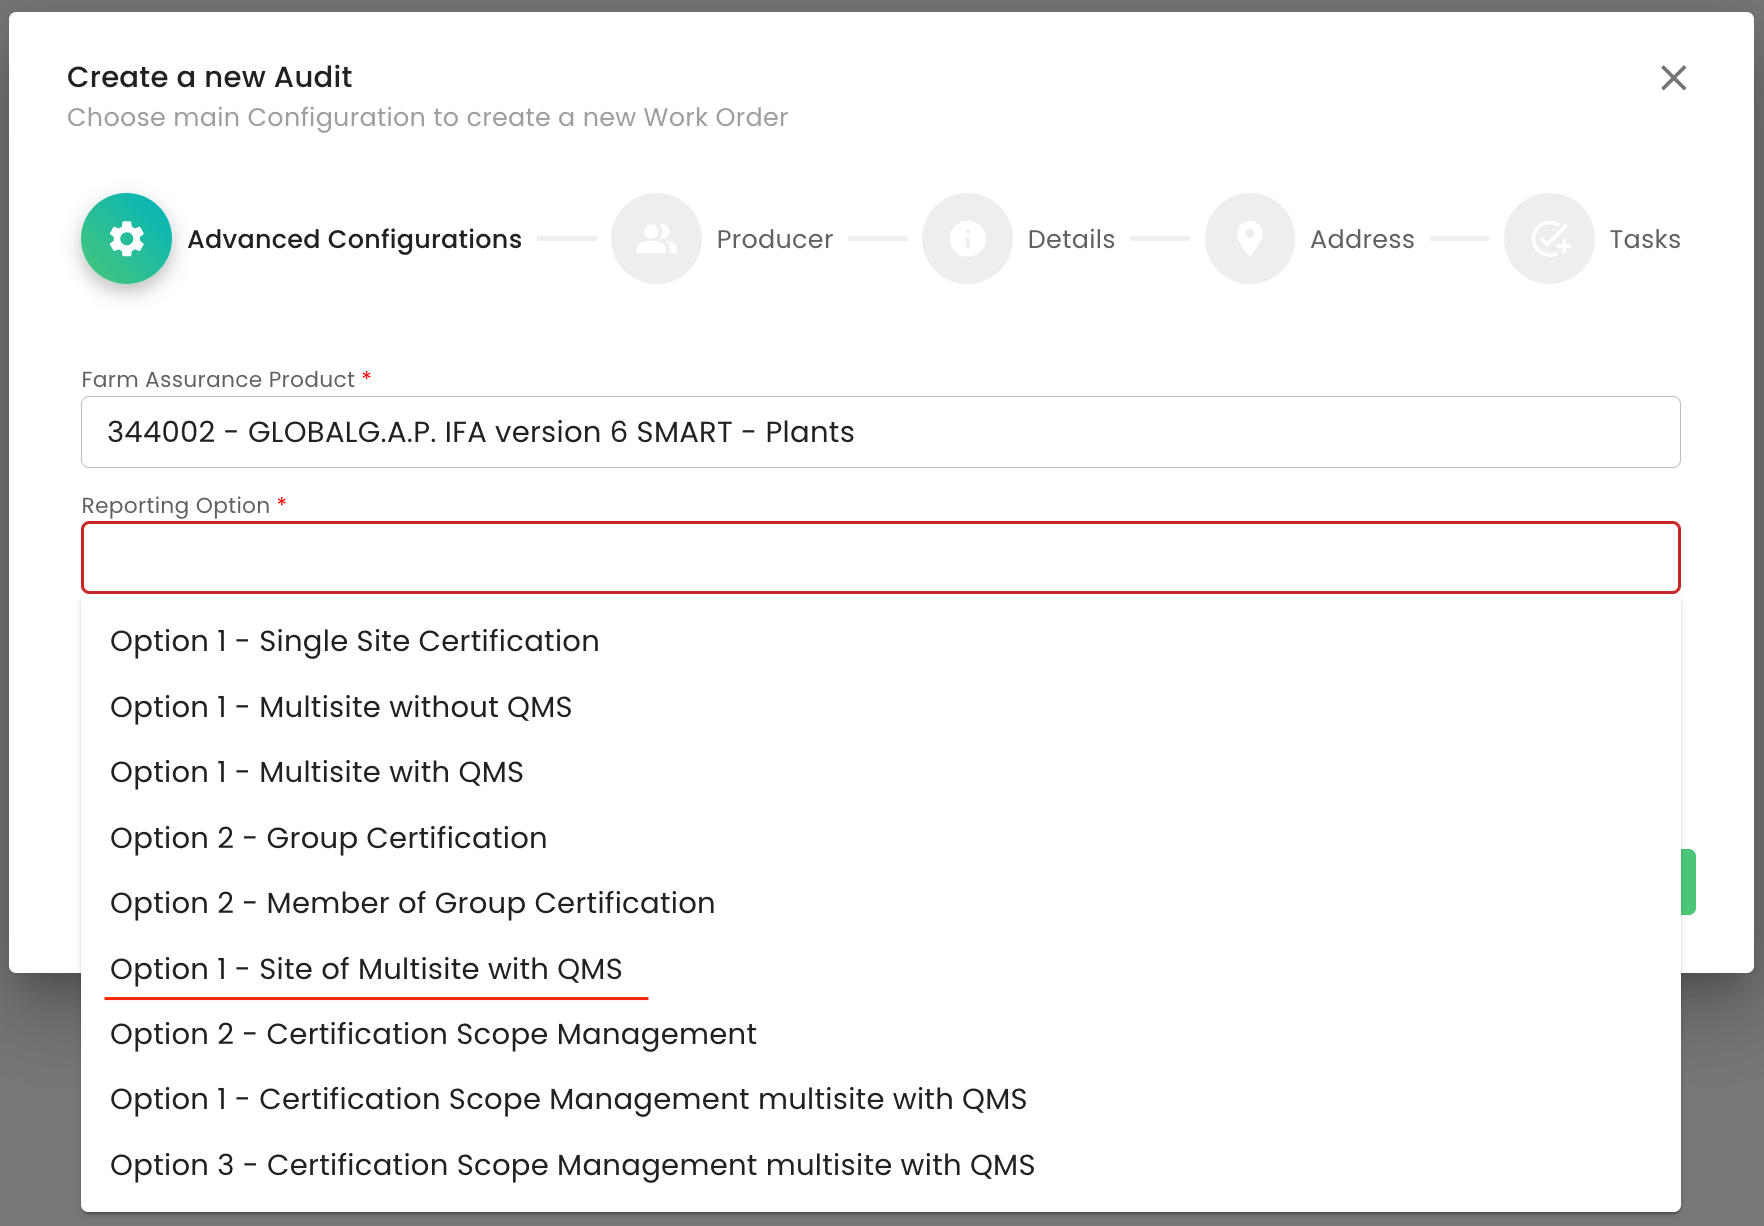This screenshot has height=1226, width=1764.
Task: Open the Tasks step label
Action: point(1645,240)
